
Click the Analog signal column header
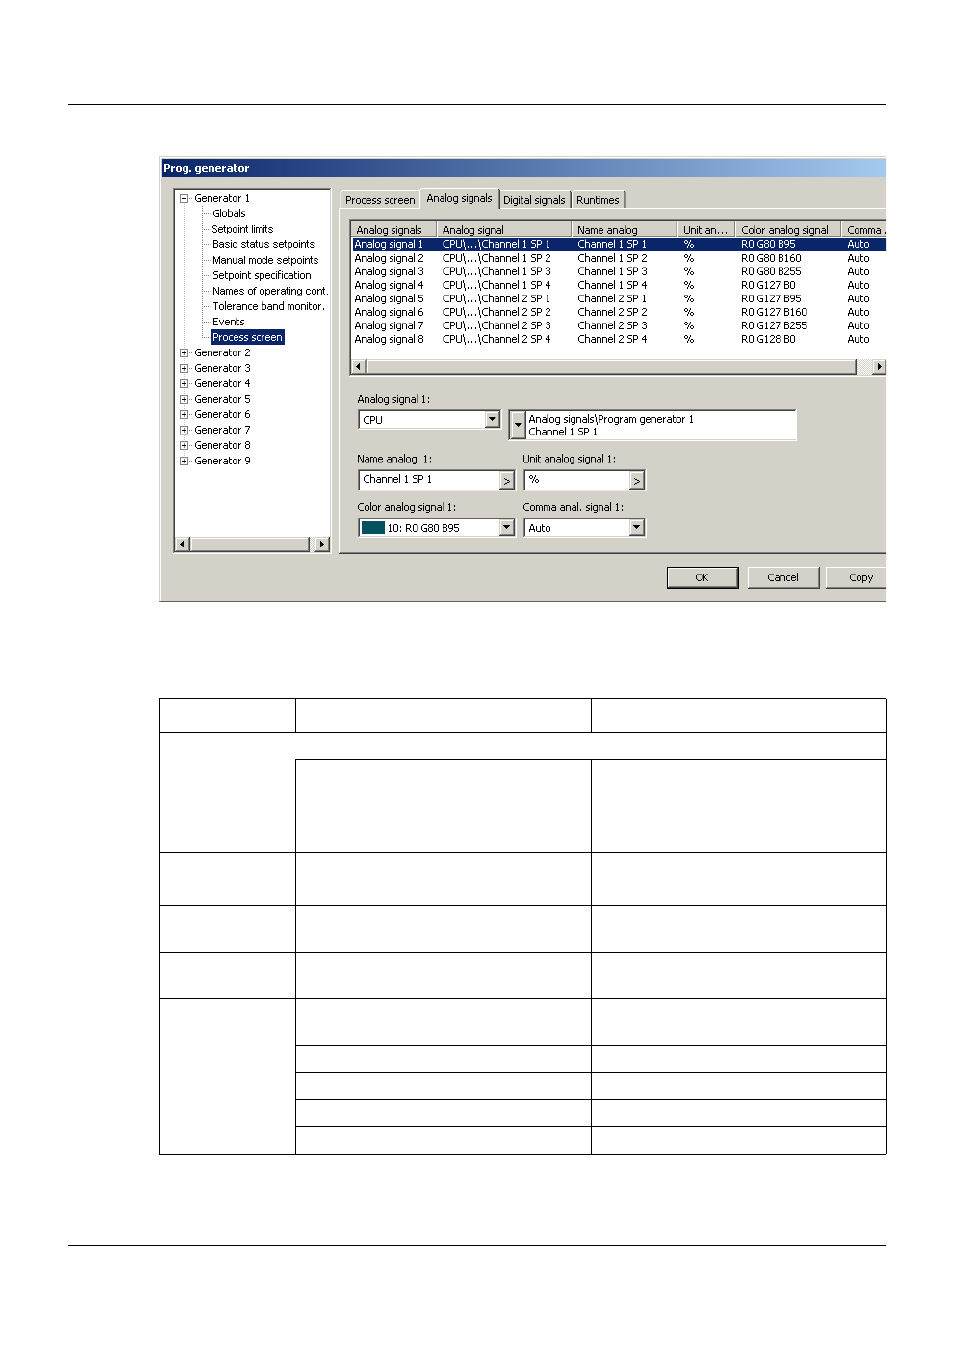click(x=504, y=230)
